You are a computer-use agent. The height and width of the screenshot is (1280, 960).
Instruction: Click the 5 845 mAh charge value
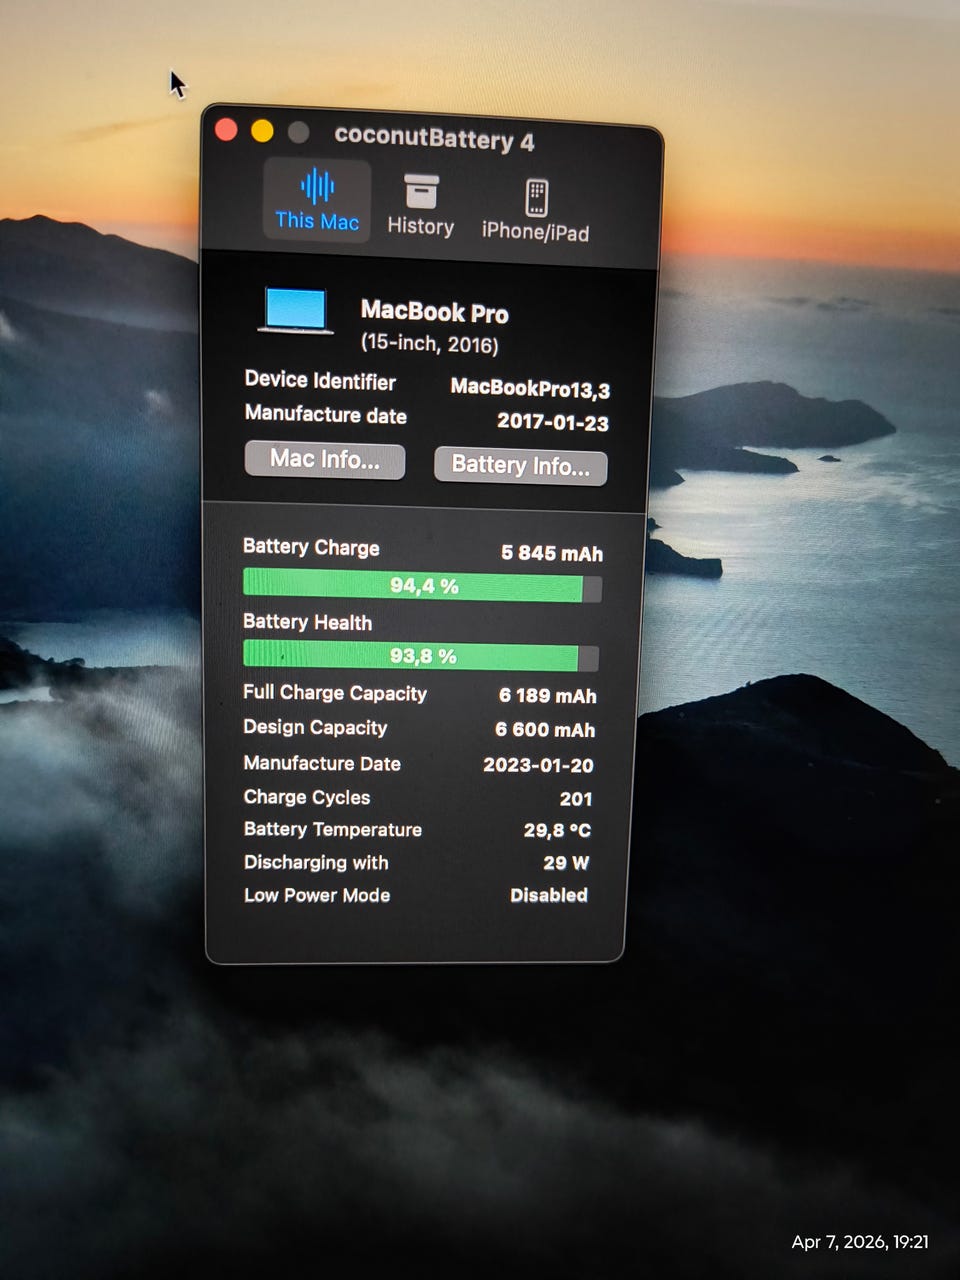[552, 553]
